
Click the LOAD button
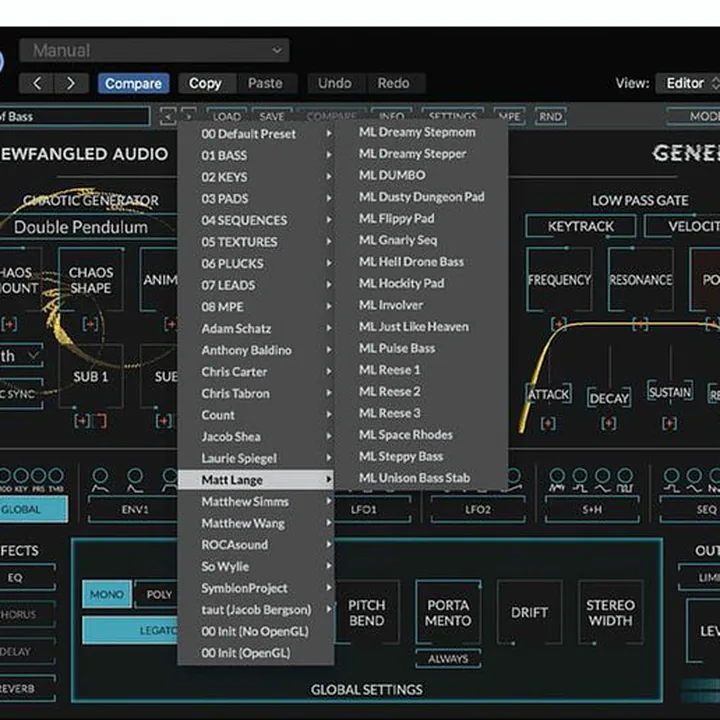coord(226,116)
